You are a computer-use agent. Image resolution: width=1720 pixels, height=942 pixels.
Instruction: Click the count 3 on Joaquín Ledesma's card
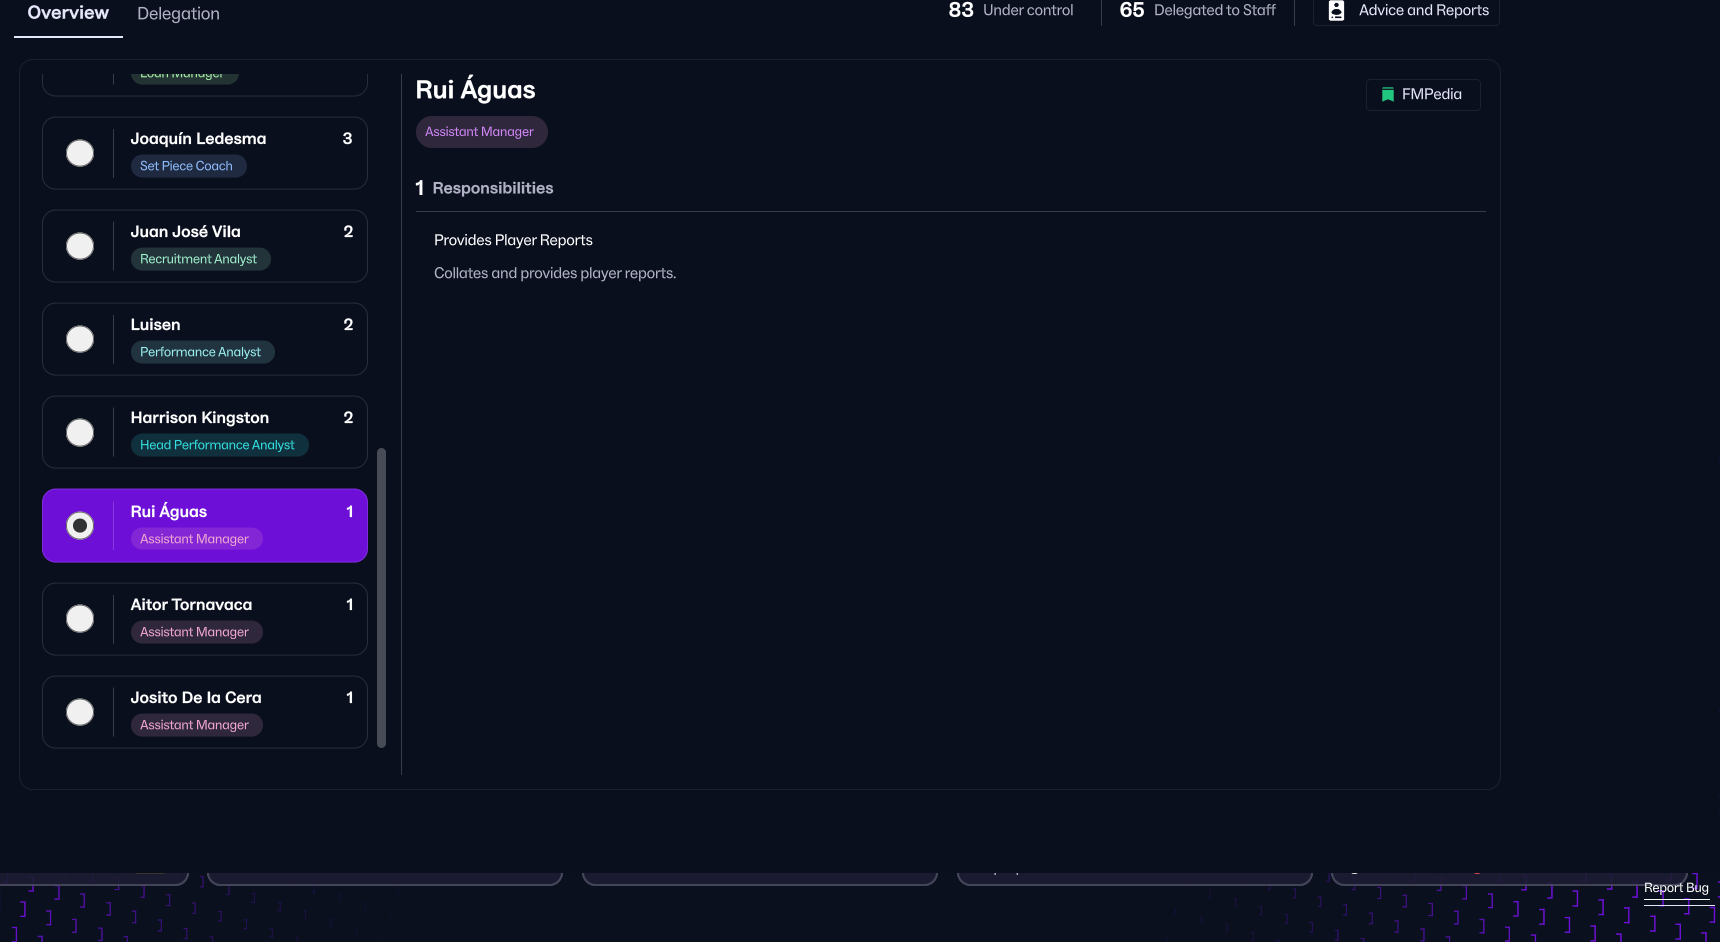pyautogui.click(x=348, y=139)
